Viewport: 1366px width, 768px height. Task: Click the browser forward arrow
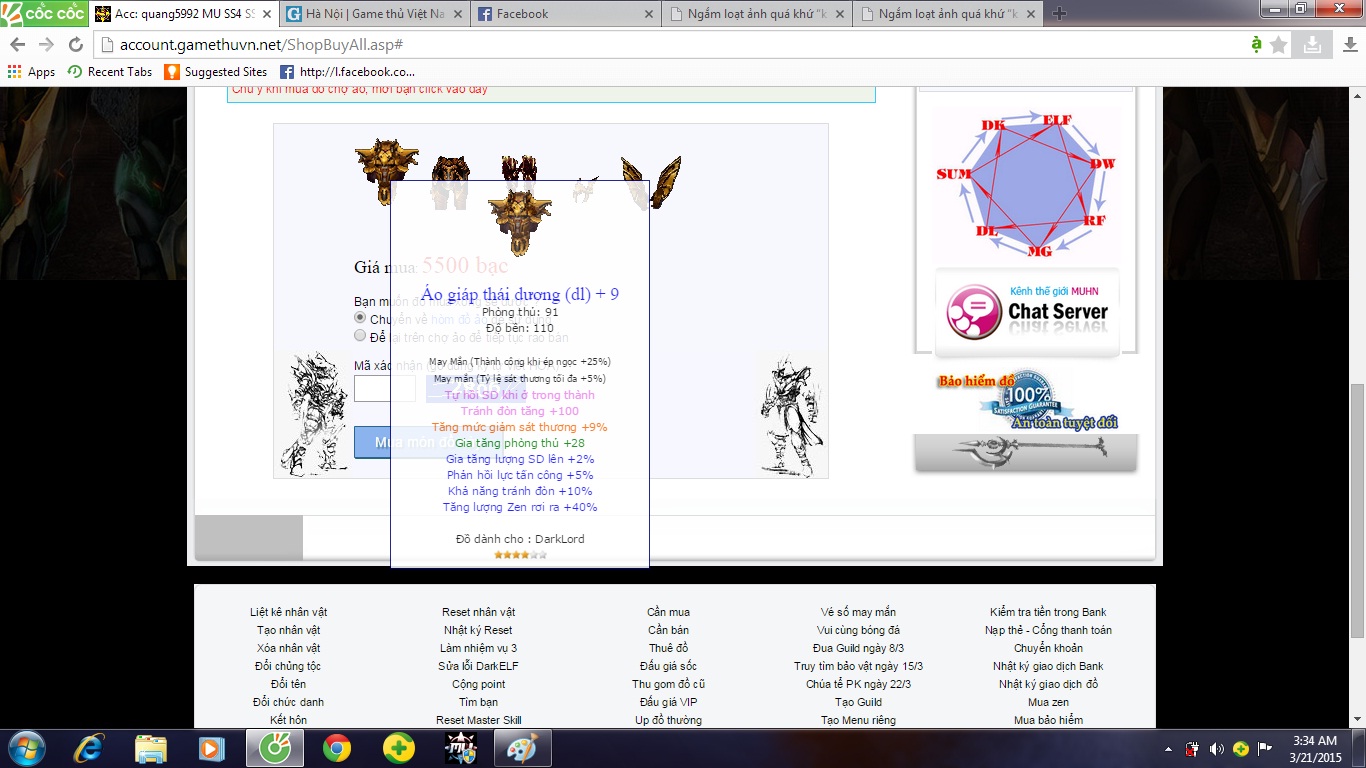point(46,45)
